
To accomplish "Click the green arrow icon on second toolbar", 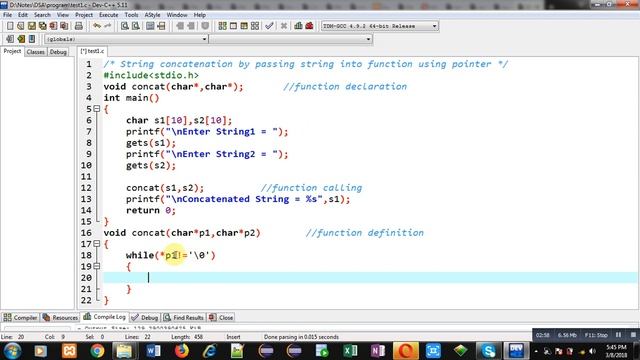I will 21,39.
